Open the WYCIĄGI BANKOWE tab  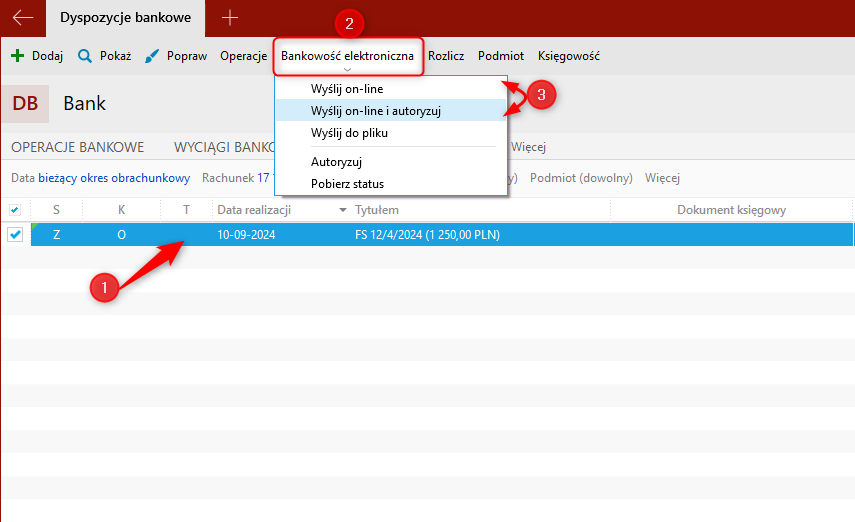224,147
